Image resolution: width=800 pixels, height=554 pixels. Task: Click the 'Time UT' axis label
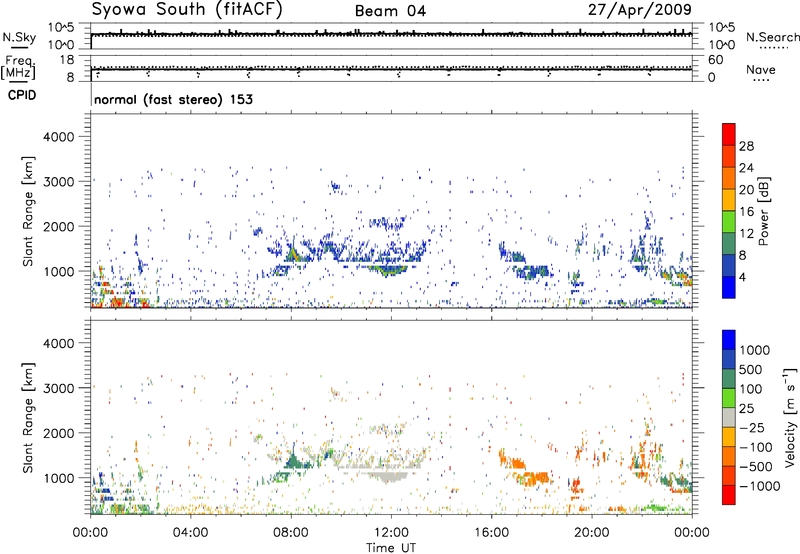pyautogui.click(x=391, y=548)
